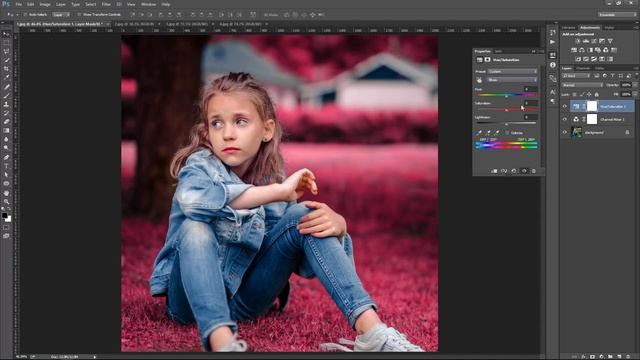The height and width of the screenshot is (360, 640).
Task: Open the collapsed History panel icon
Action: pyautogui.click(x=553, y=33)
